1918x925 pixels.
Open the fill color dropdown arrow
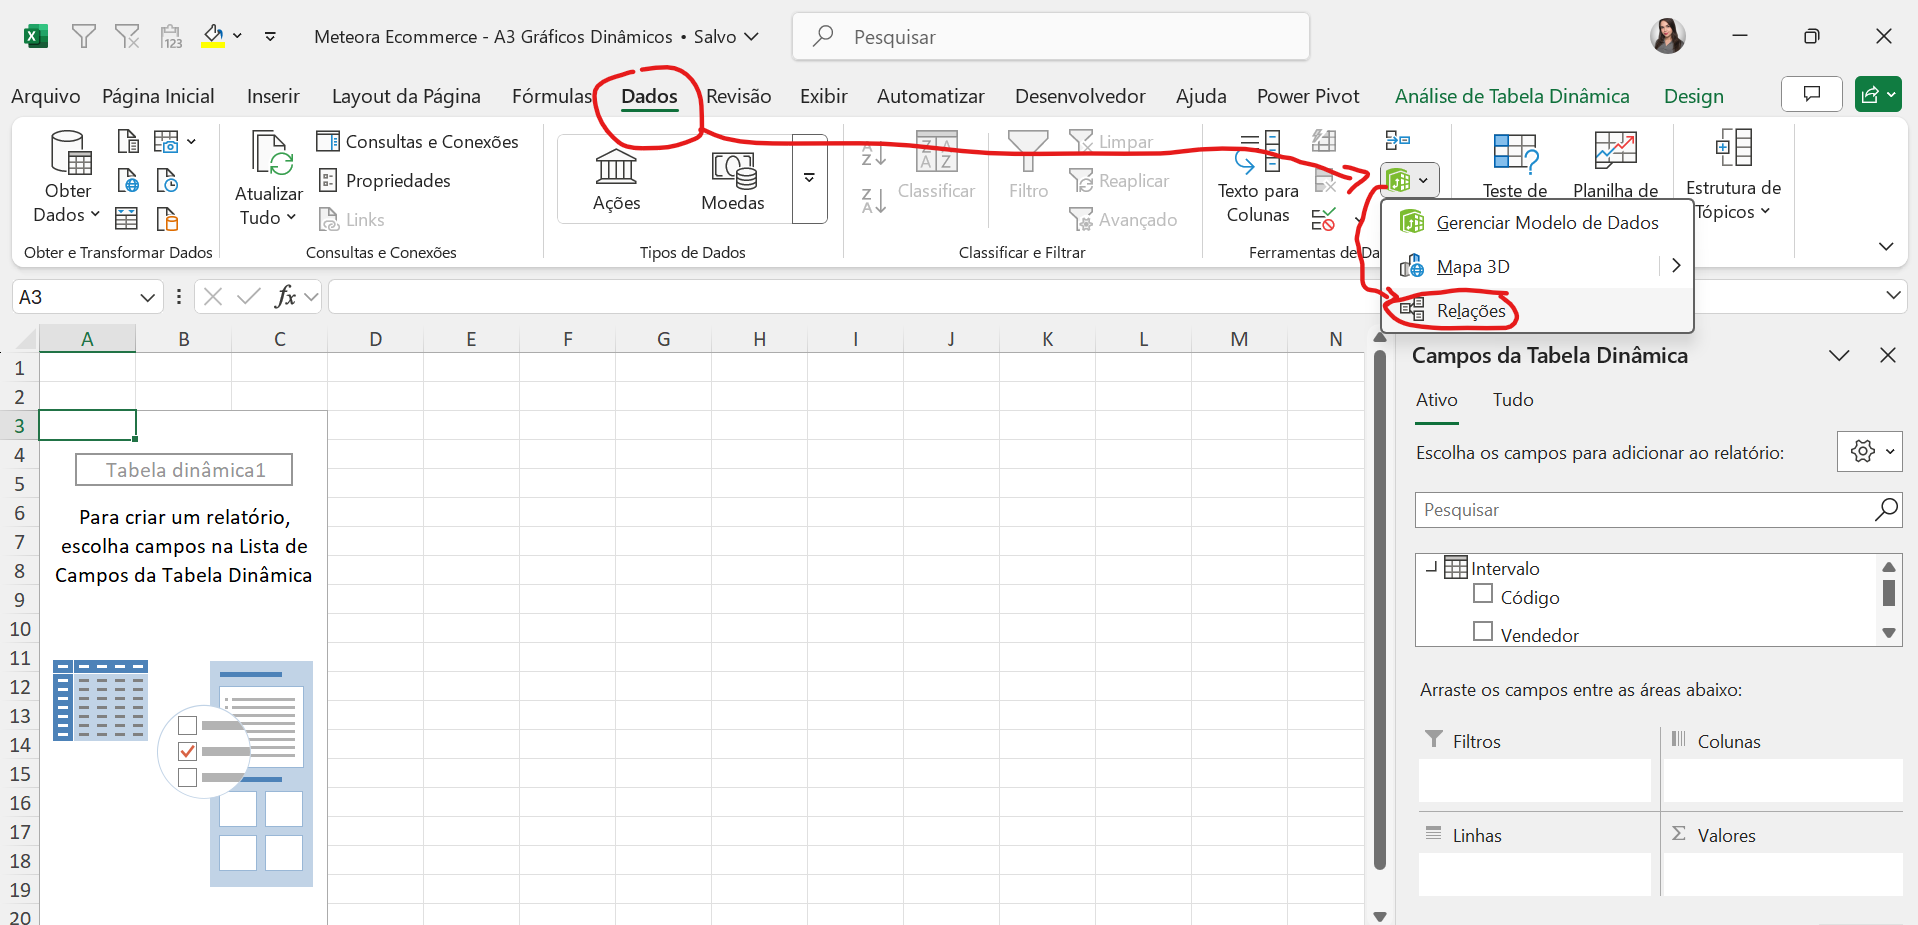237,36
